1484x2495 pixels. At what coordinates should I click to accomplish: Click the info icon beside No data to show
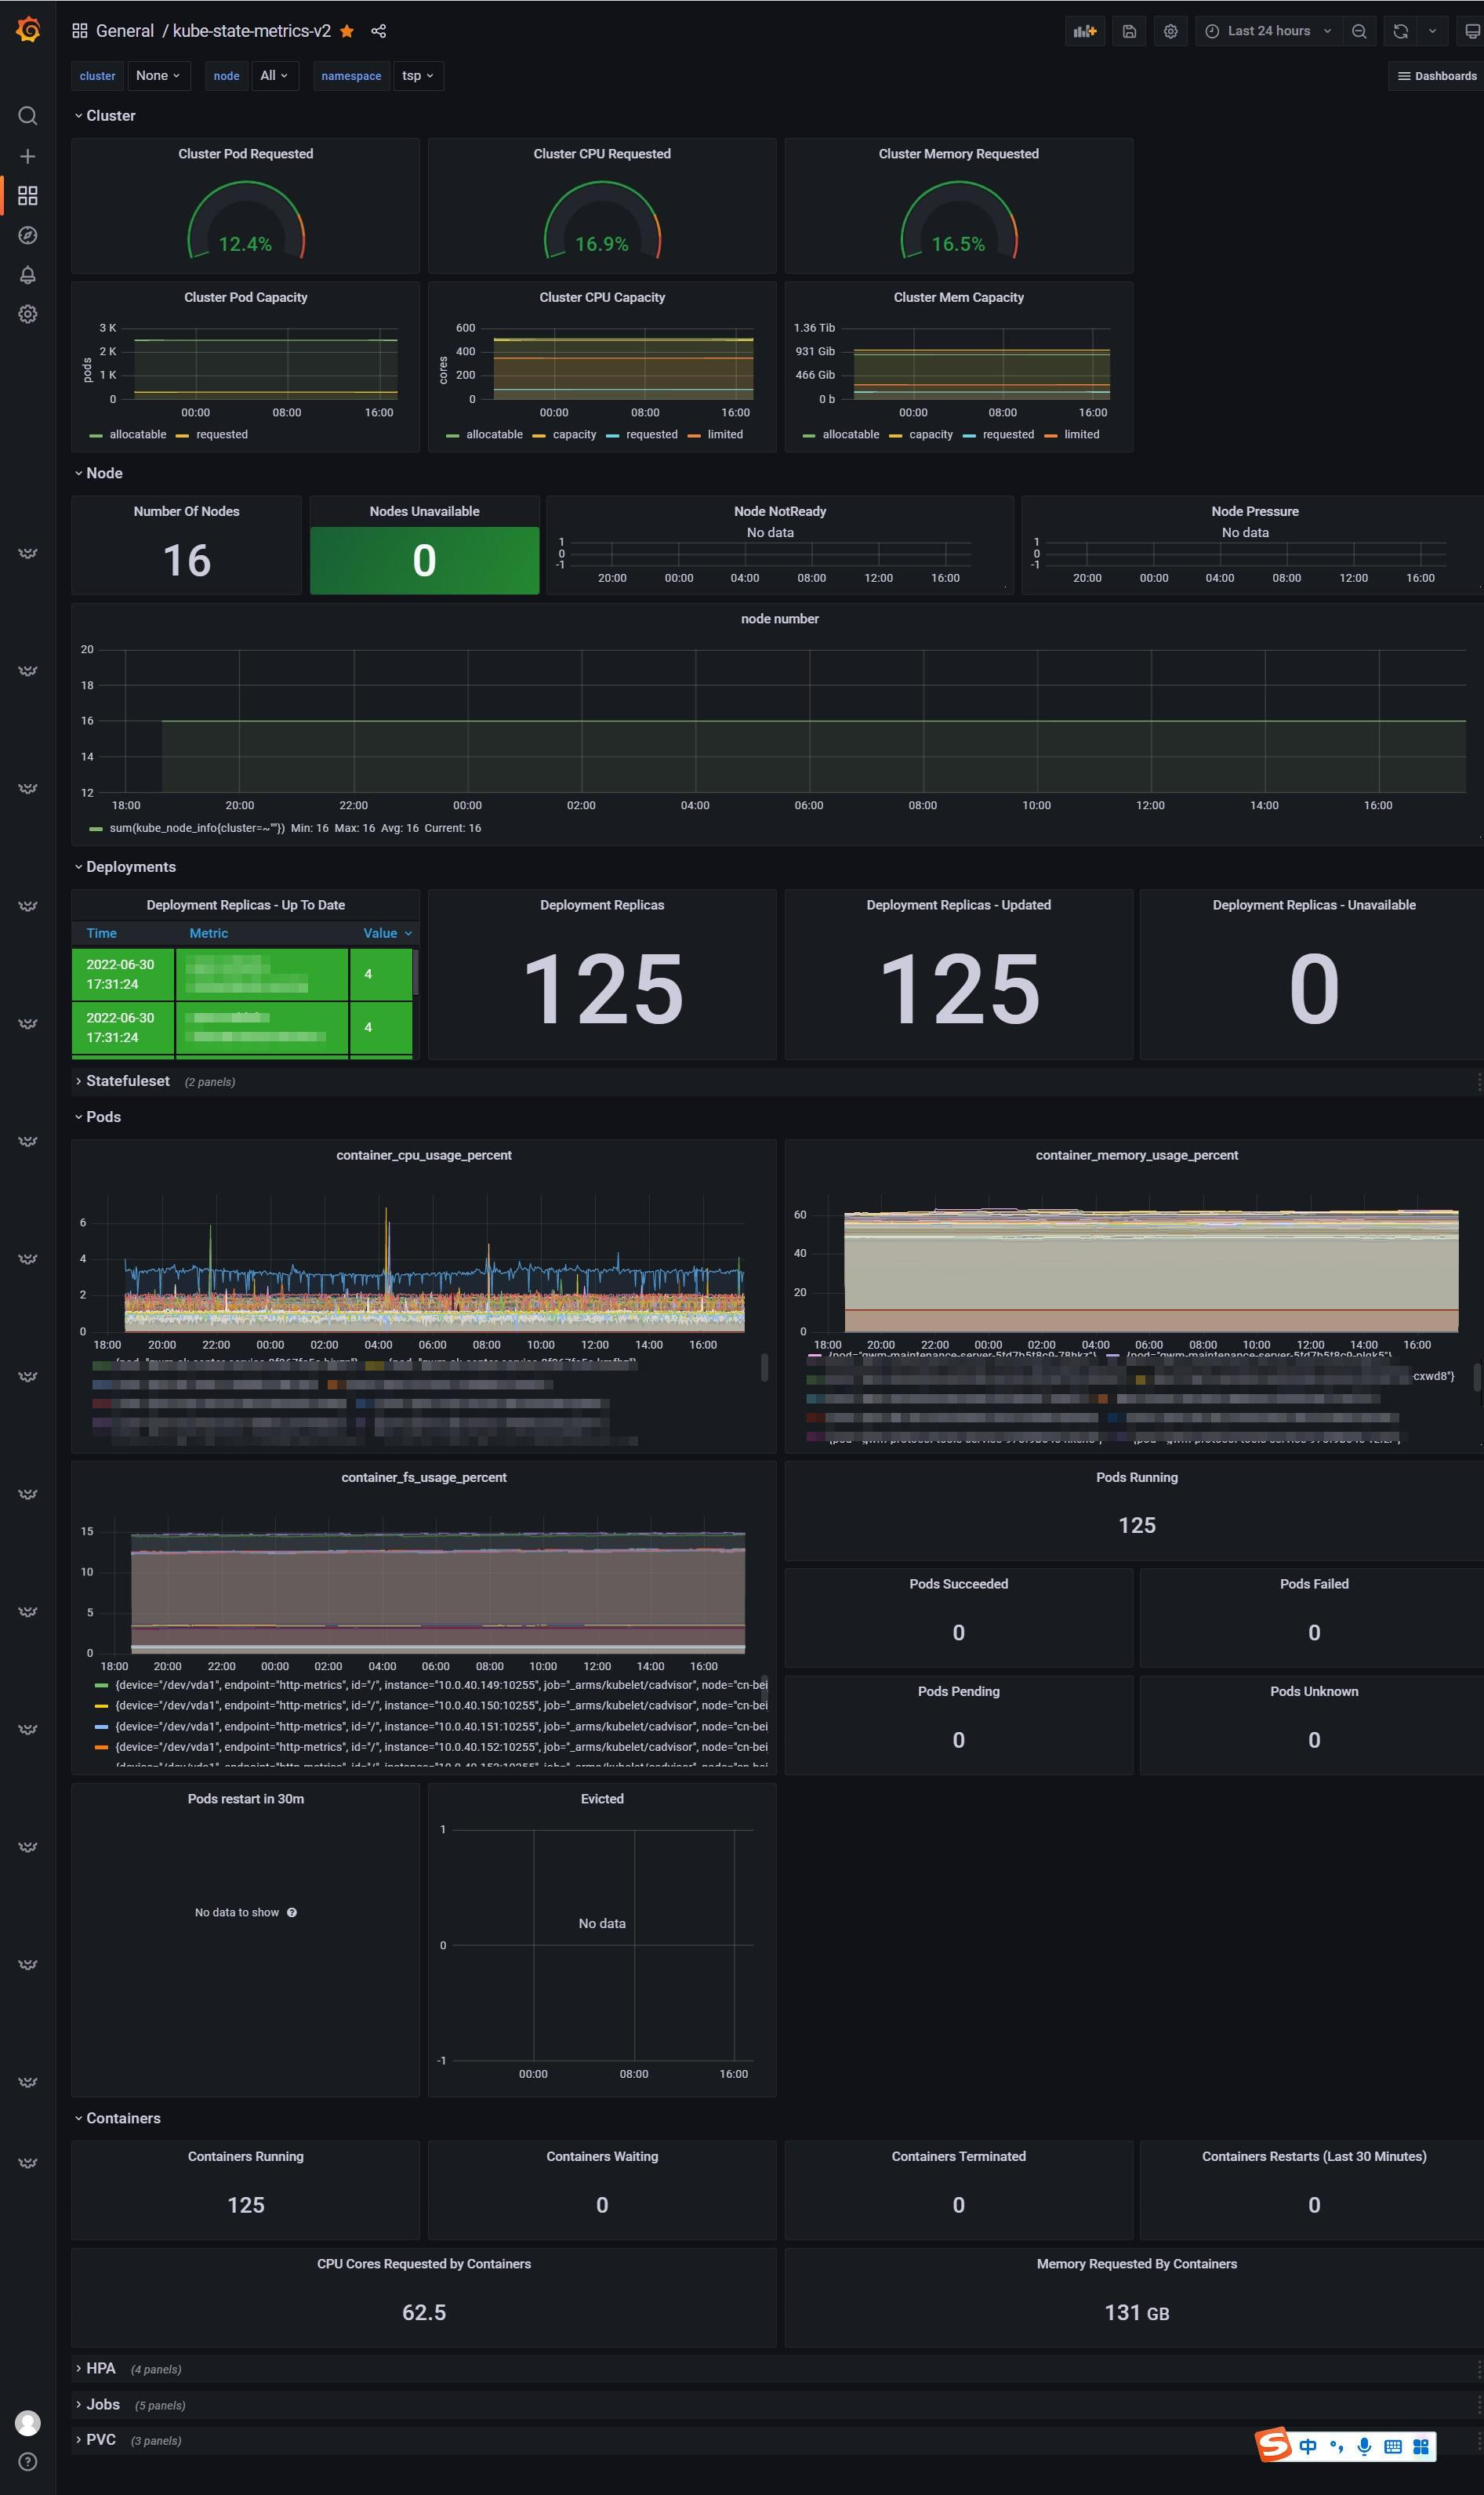click(x=292, y=1912)
